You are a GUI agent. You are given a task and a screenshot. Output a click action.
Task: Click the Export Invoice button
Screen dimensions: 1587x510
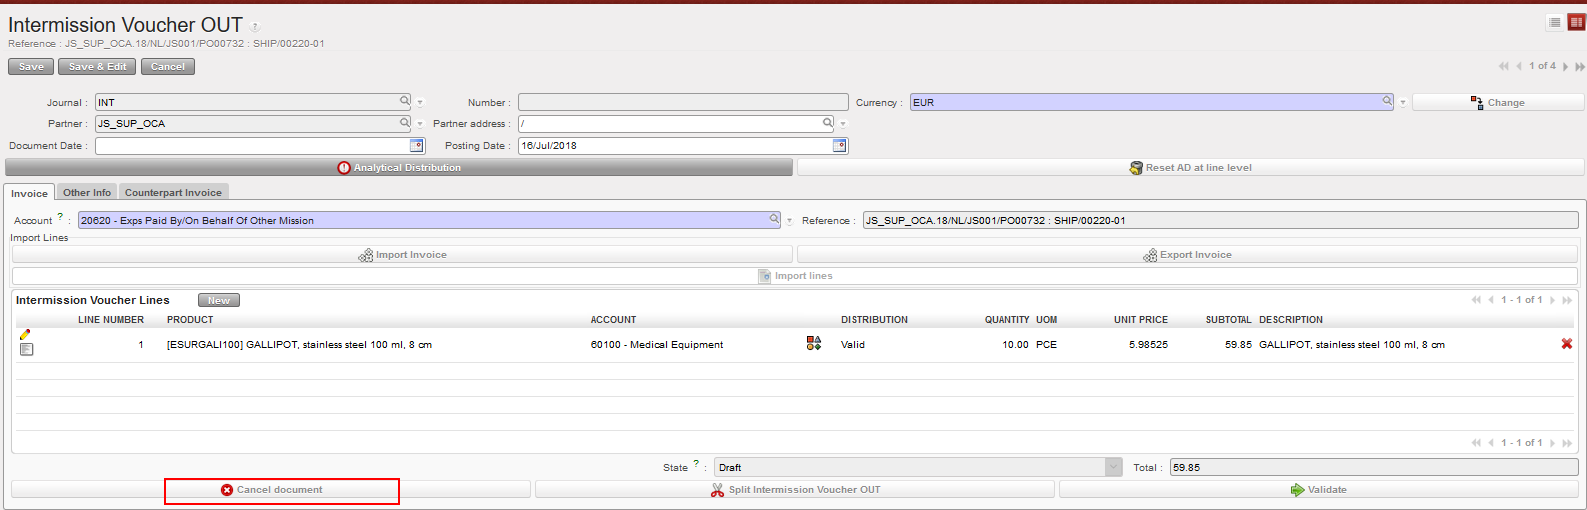1187,255
